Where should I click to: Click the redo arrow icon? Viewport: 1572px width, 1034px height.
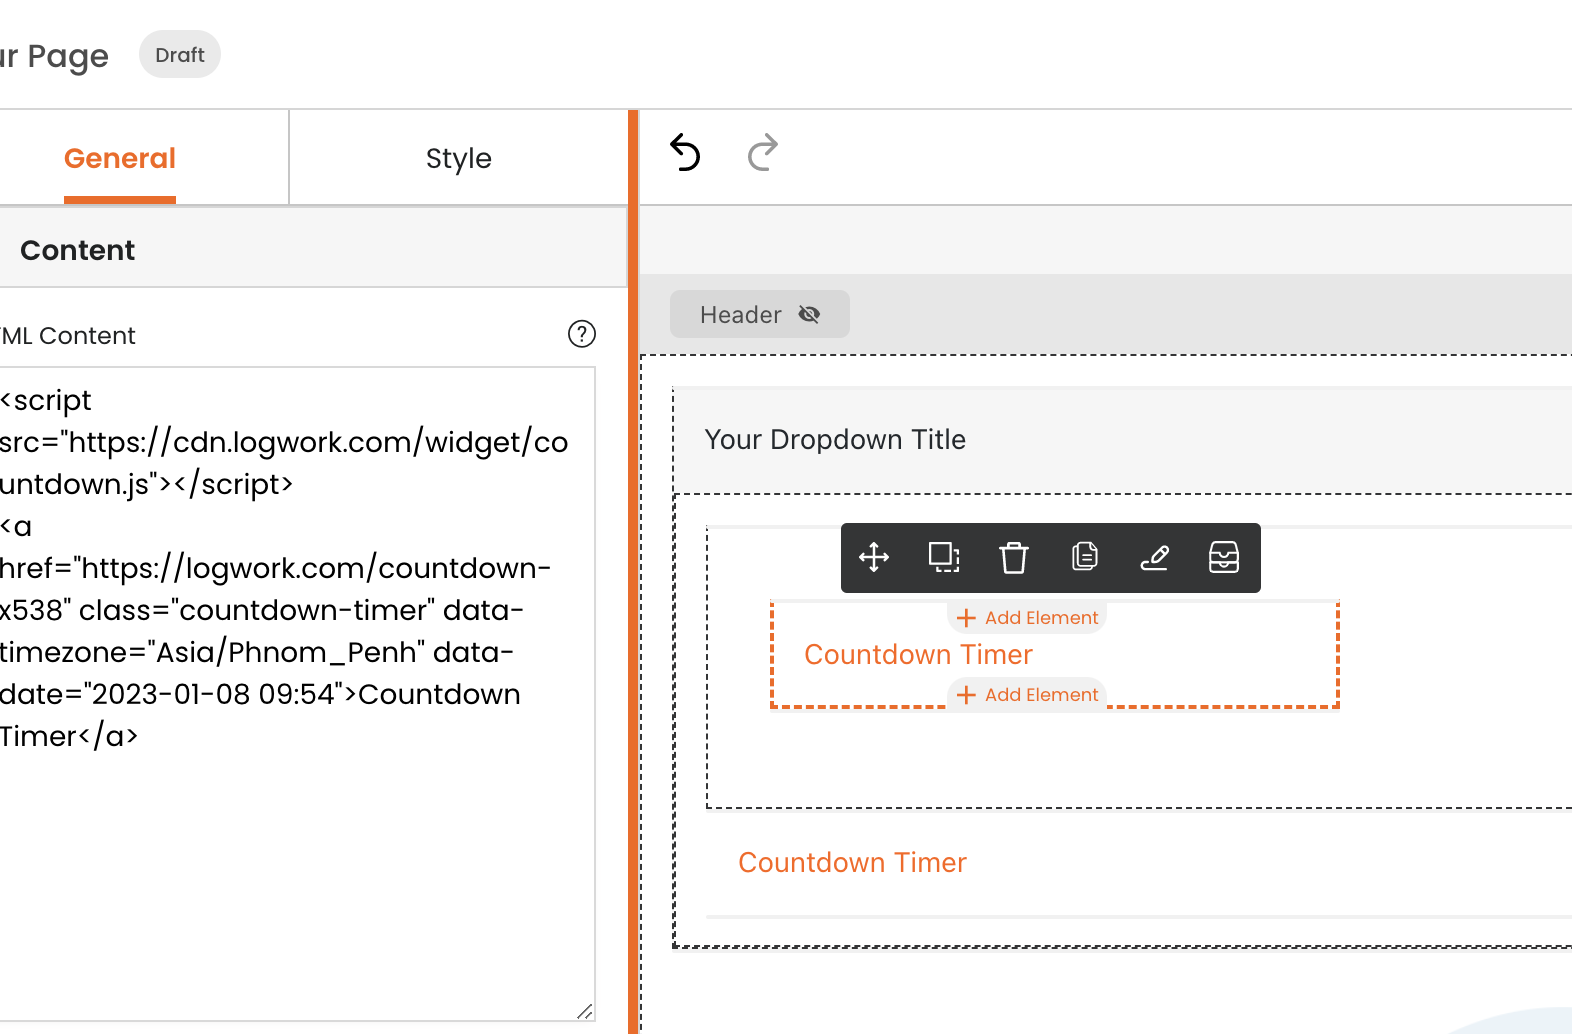click(763, 153)
